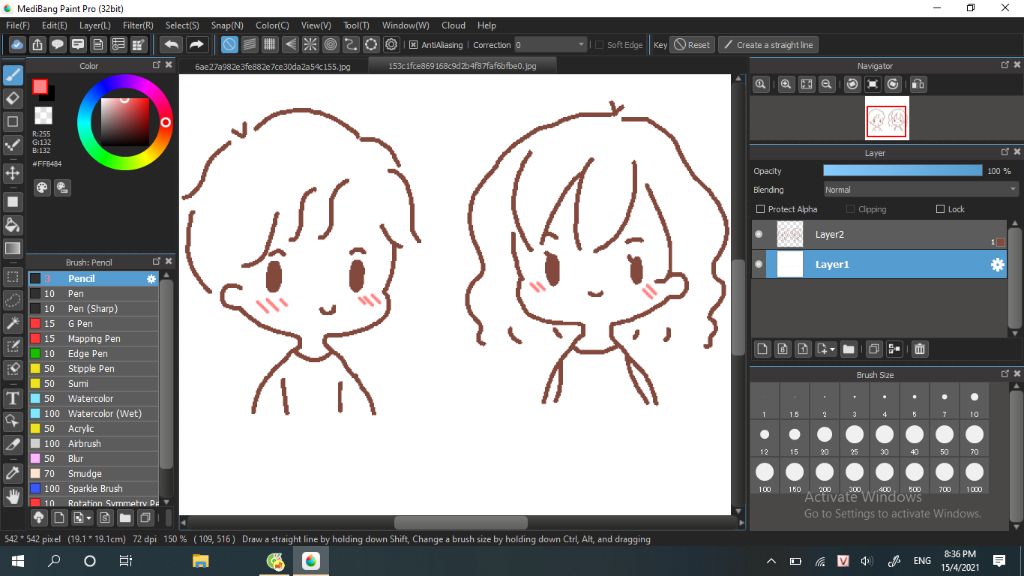Open the taskbar notification center
Screen dimensions: 1024x576
999,561
